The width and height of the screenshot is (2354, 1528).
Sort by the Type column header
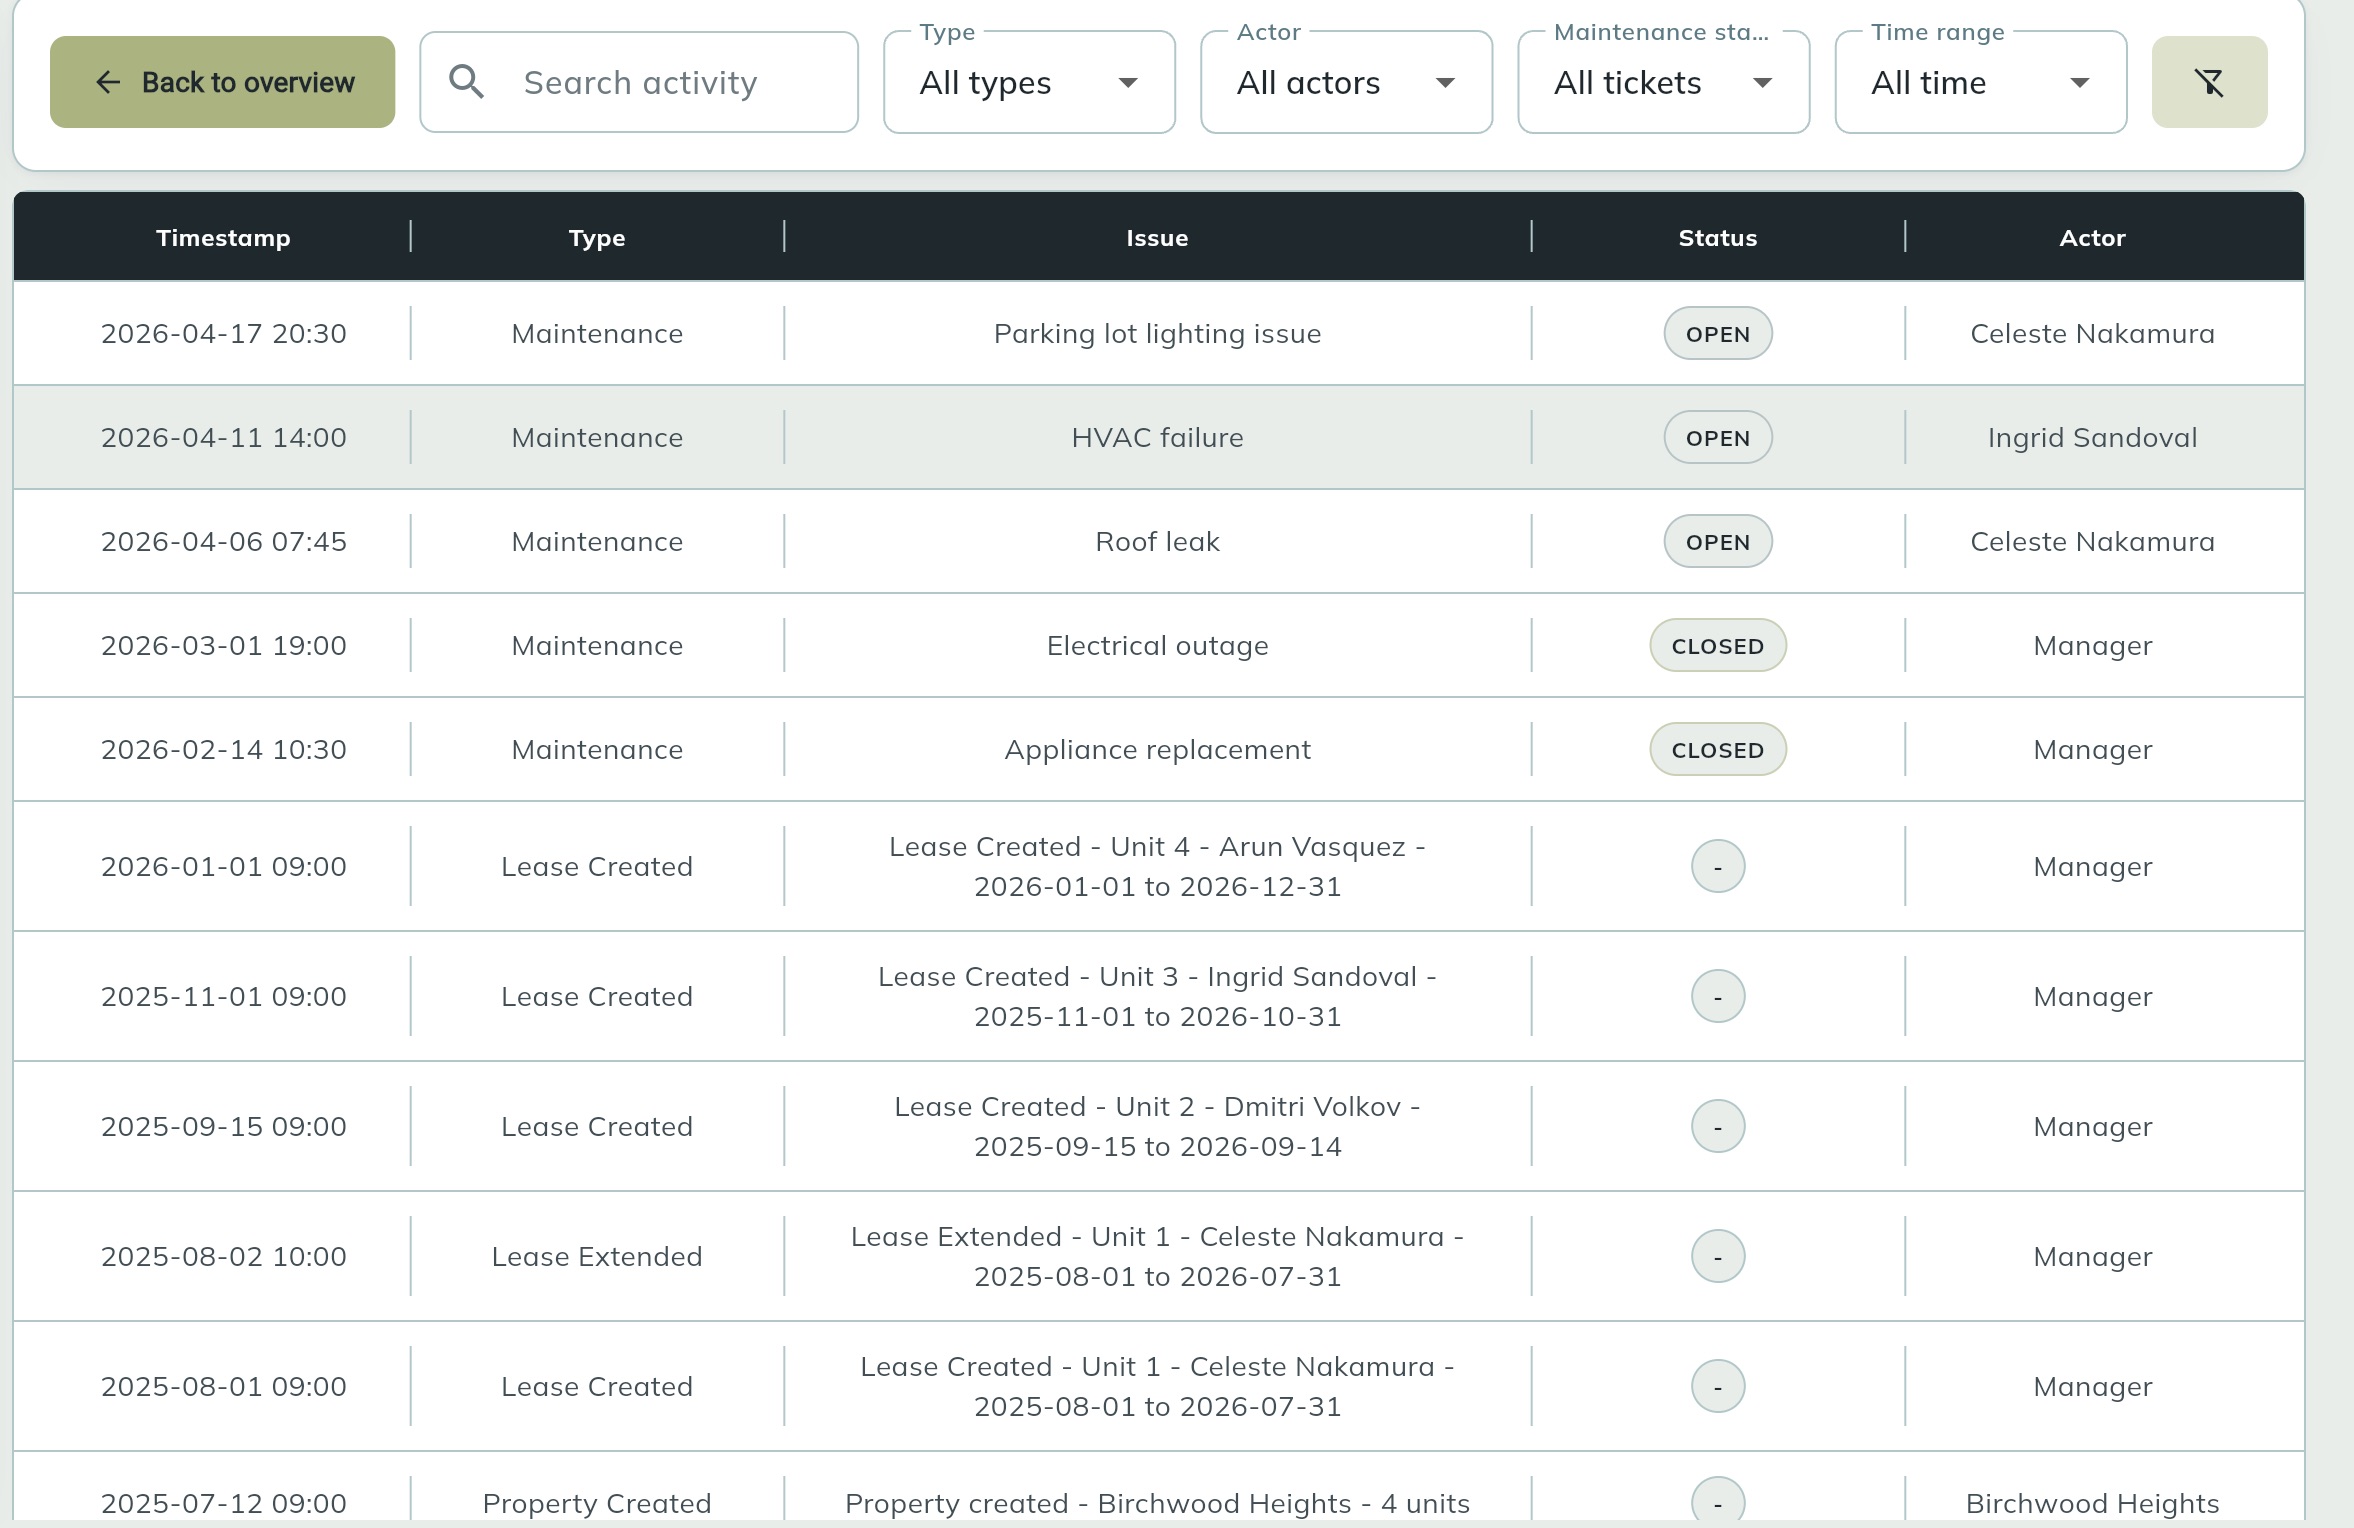(x=597, y=238)
